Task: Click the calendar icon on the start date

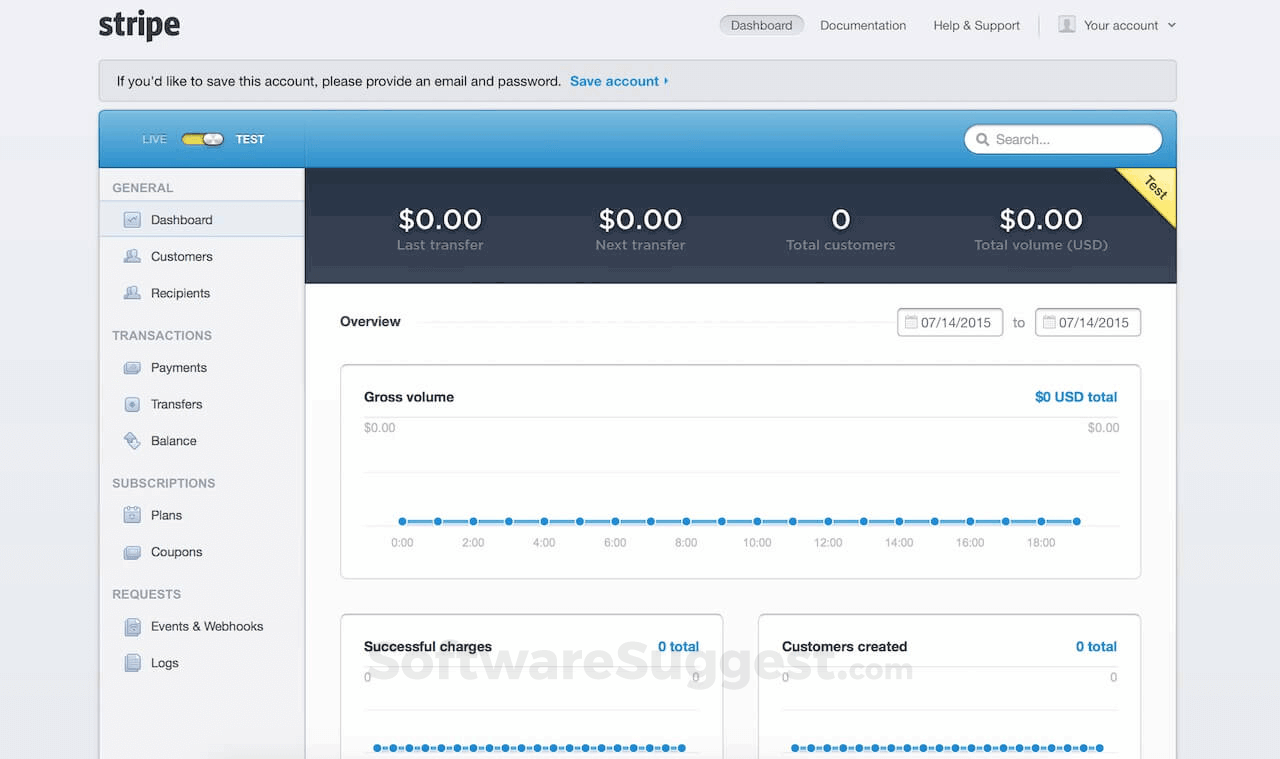Action: 911,322
